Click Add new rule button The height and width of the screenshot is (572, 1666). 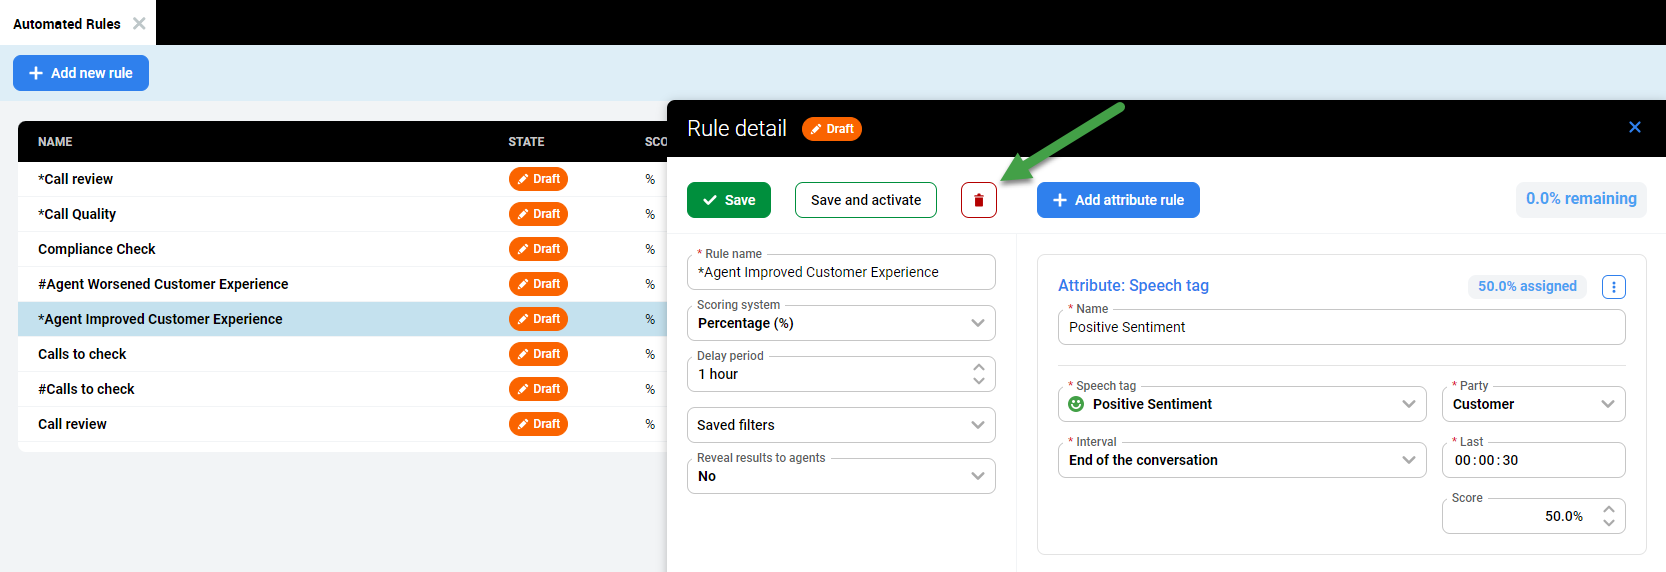click(x=81, y=73)
